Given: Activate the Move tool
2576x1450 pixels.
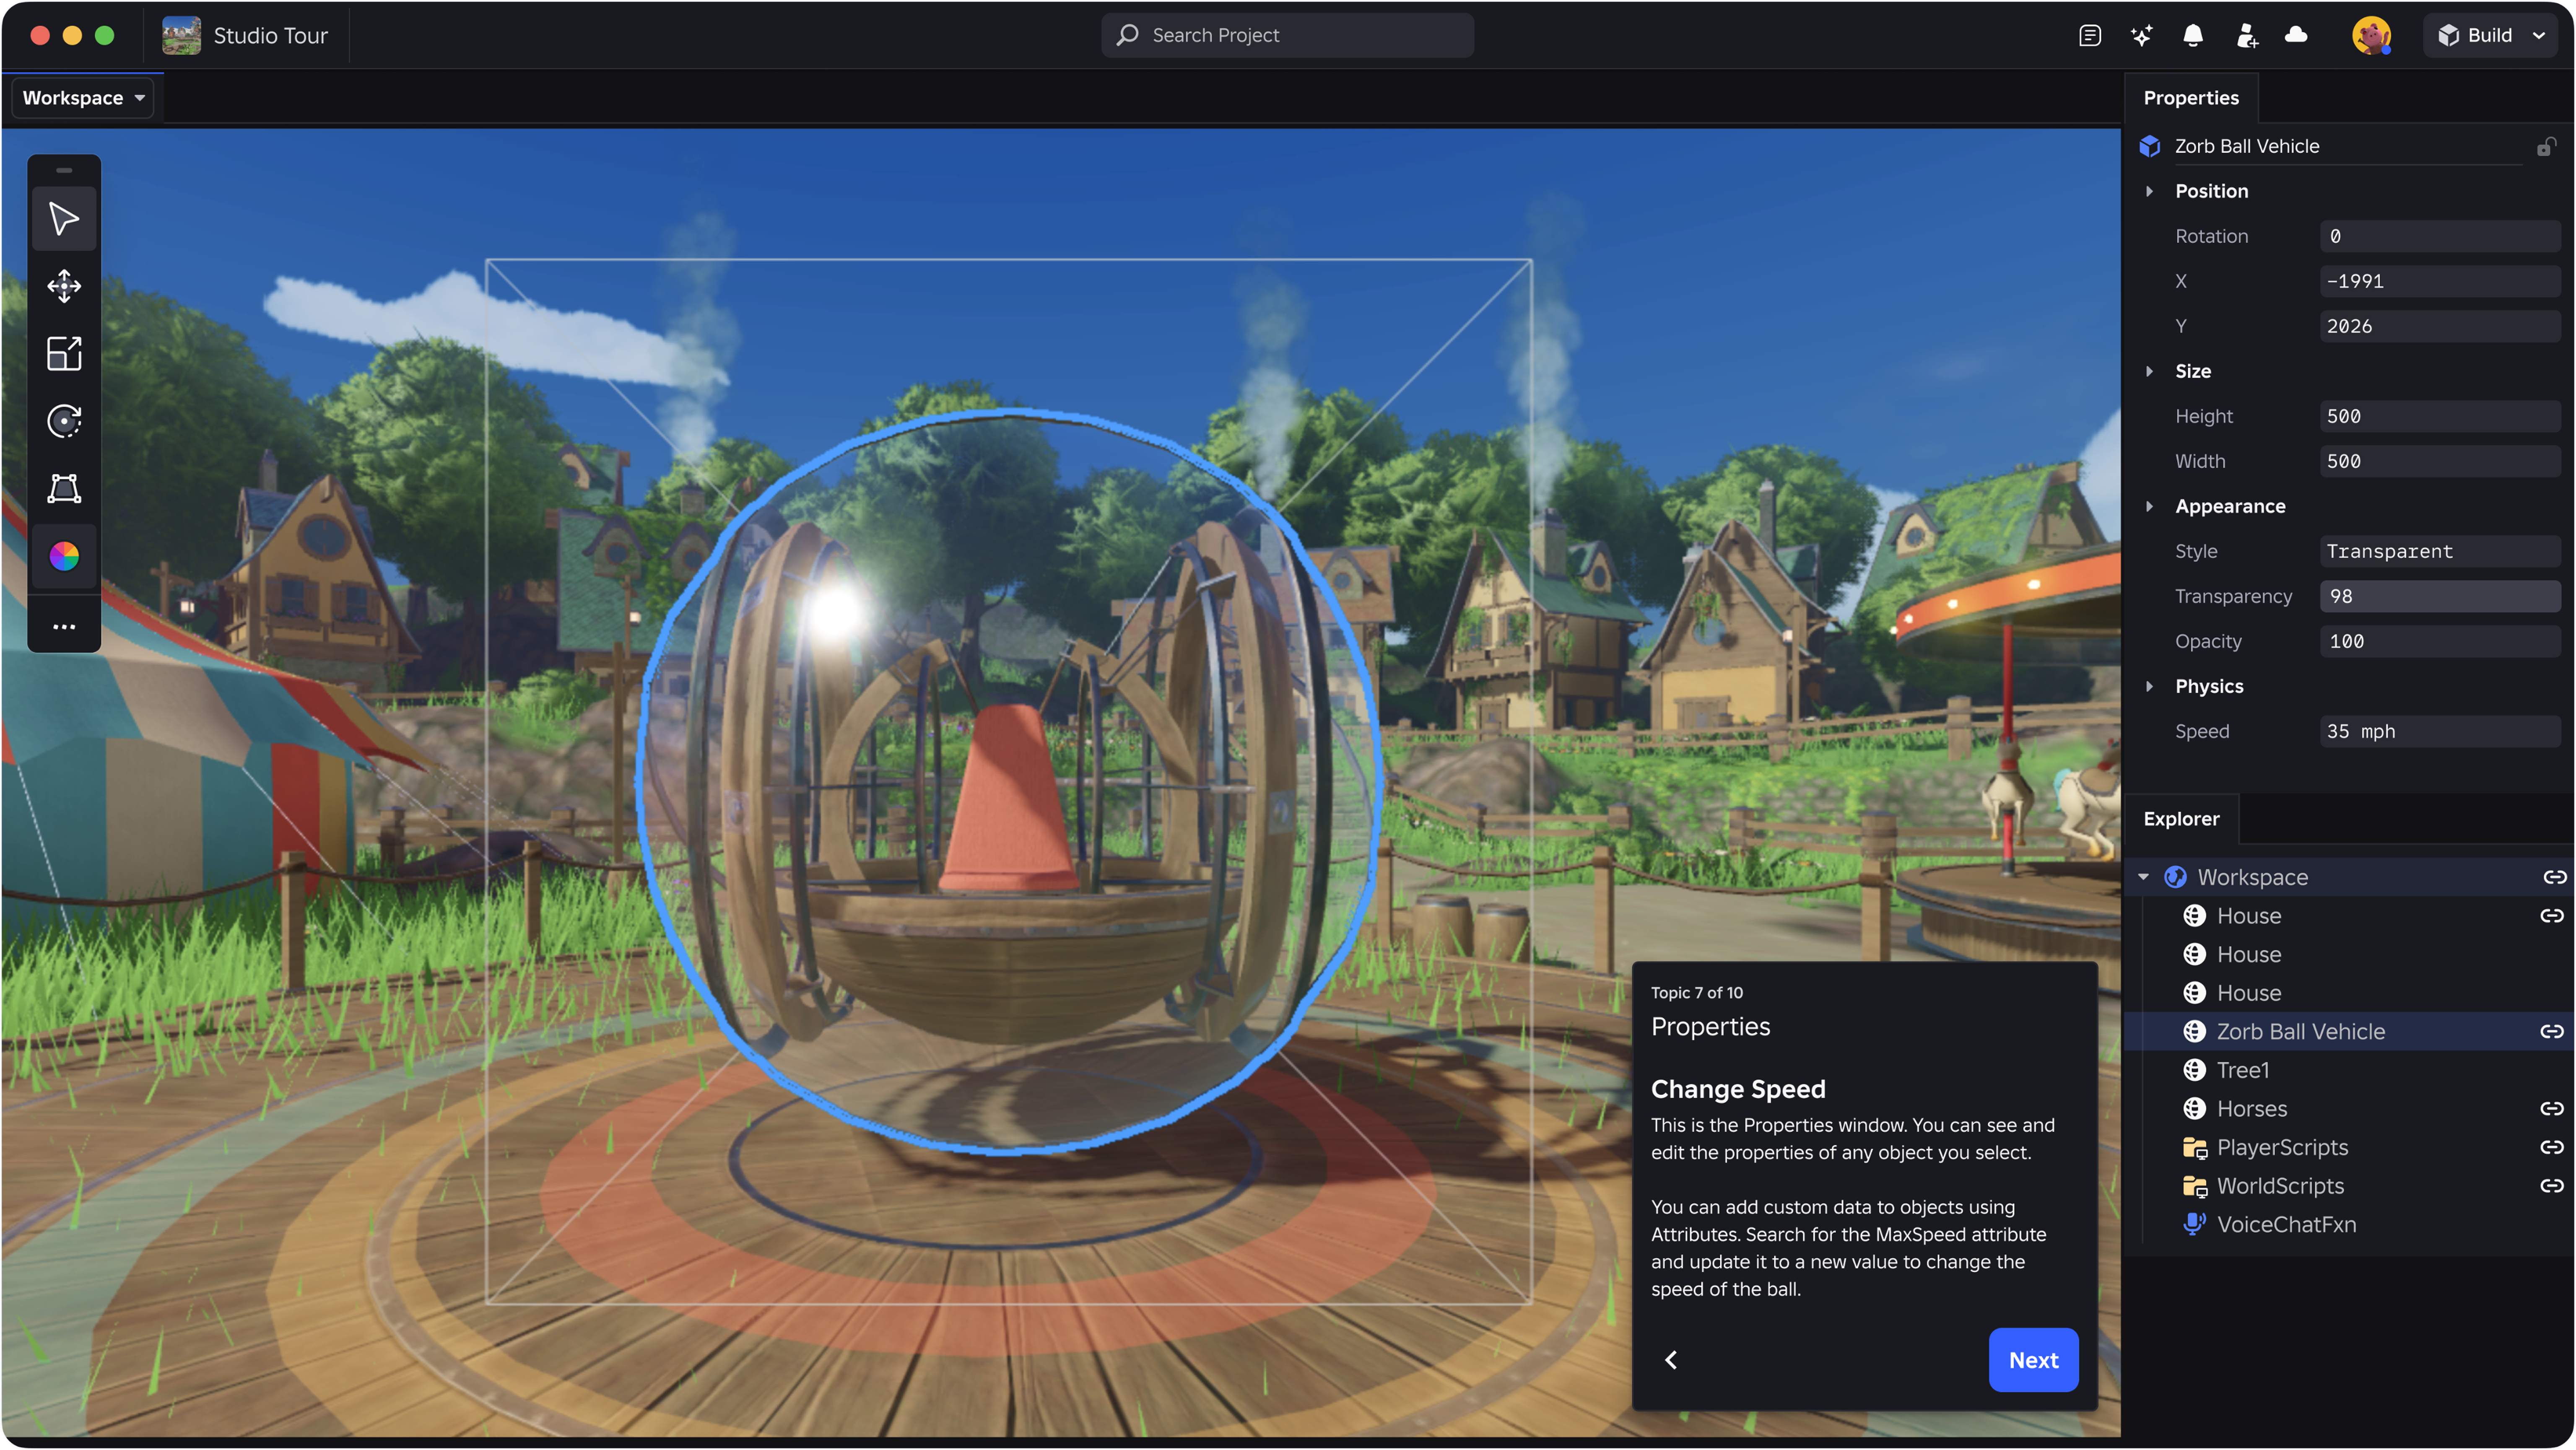Looking at the screenshot, I should [64, 286].
